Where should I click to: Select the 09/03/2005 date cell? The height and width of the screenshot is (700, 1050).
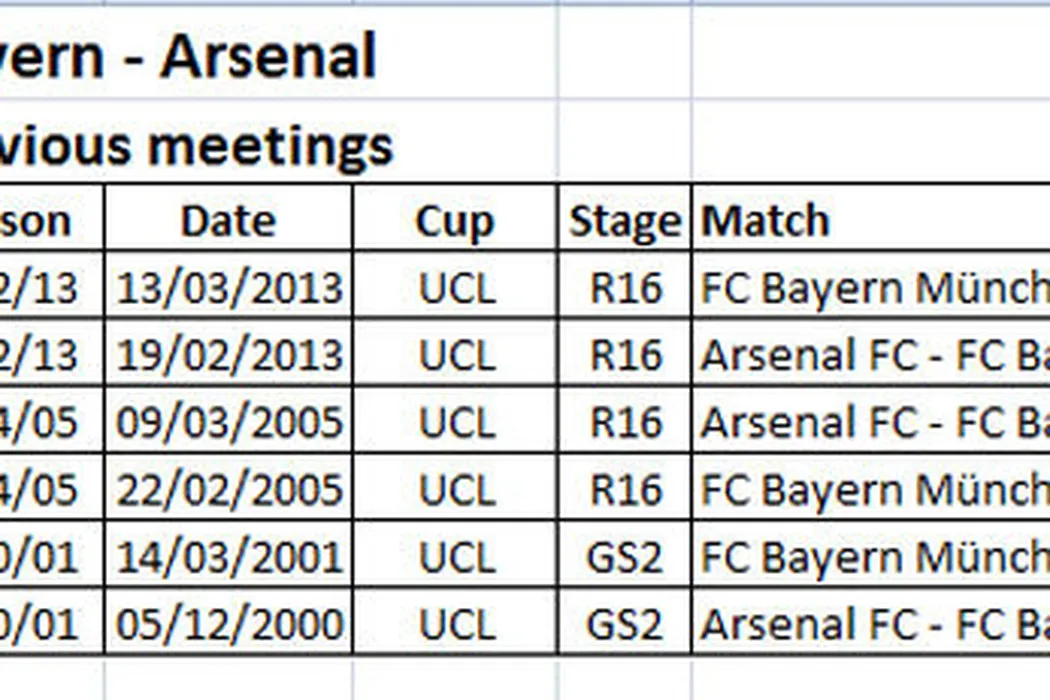pos(229,422)
